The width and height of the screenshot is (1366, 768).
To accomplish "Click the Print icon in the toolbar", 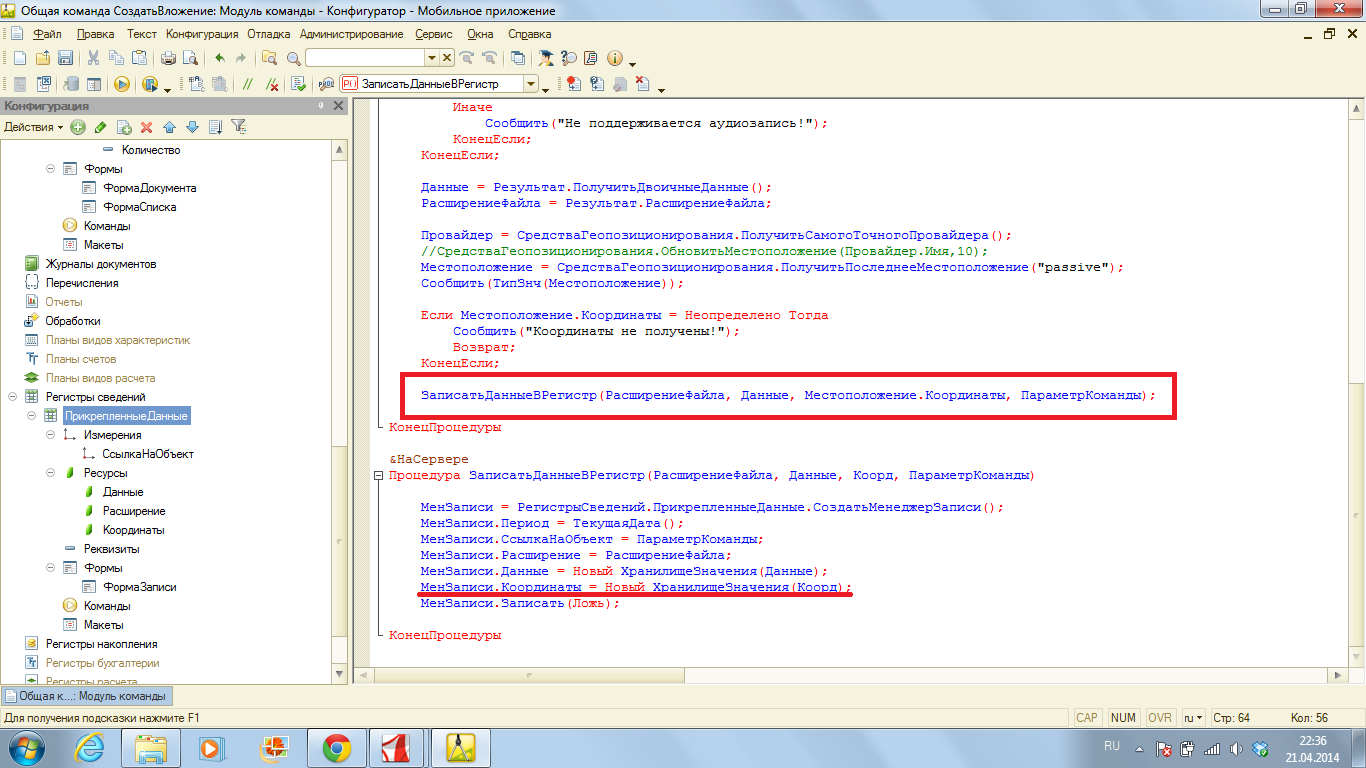I will click(169, 58).
